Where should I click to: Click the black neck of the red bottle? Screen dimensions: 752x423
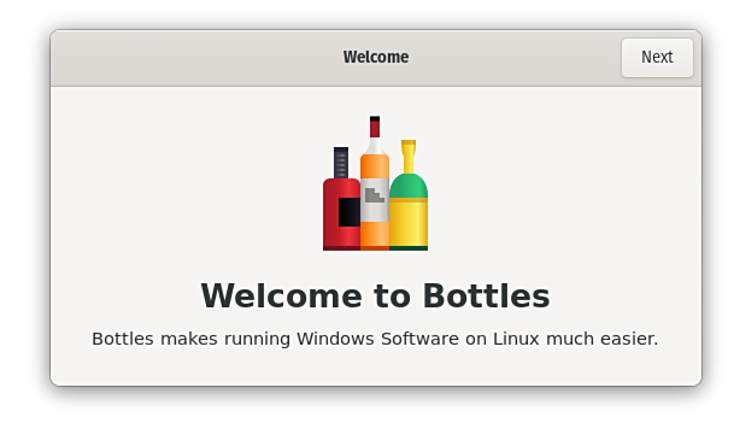coord(341,162)
